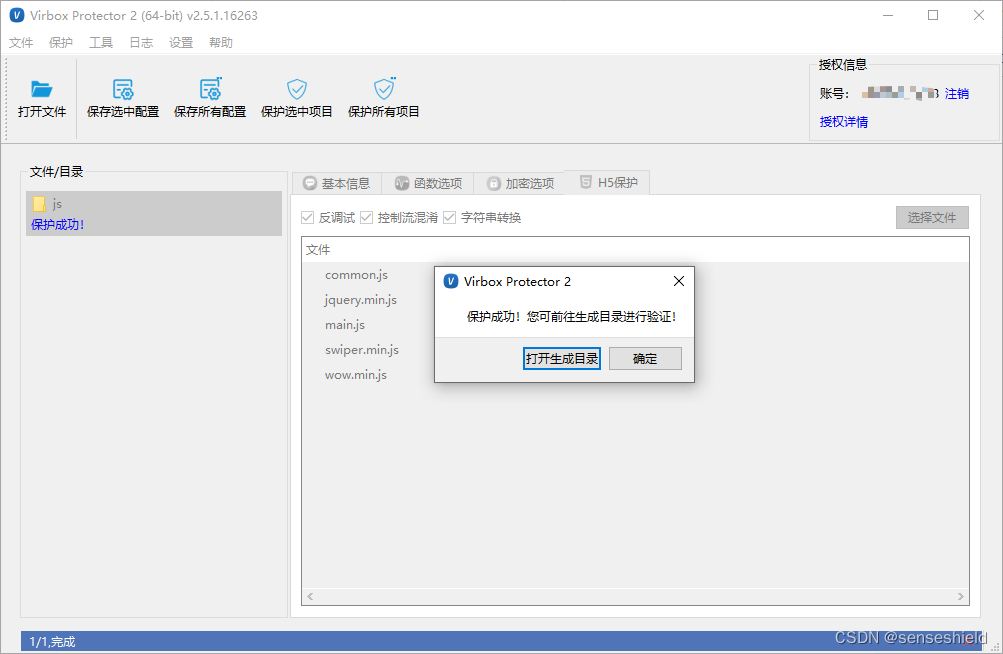Confirm the dialog with 确定
The width and height of the screenshot is (1003, 654).
(x=645, y=358)
